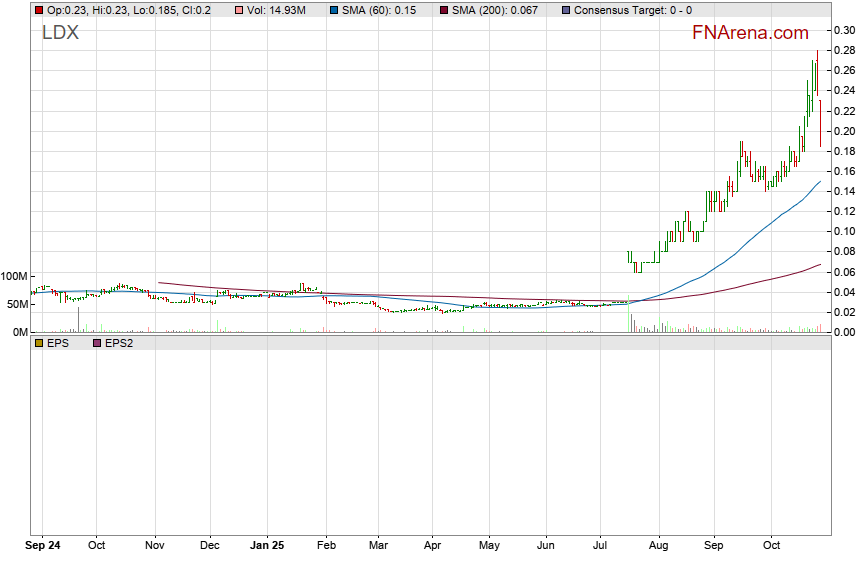The height and width of the screenshot is (566, 859).
Task: Click the 0.30 price axis label
Action: coord(845,30)
